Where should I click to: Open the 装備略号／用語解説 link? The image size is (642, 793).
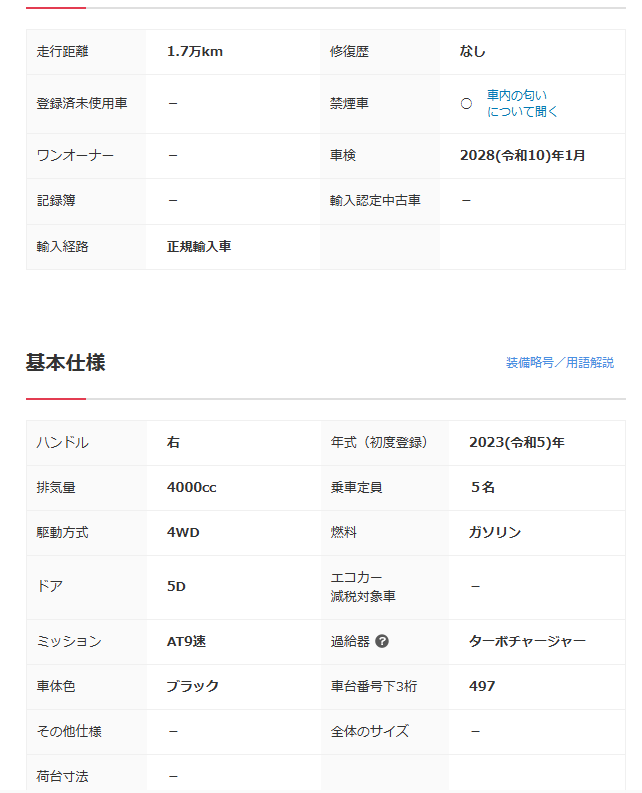559,363
